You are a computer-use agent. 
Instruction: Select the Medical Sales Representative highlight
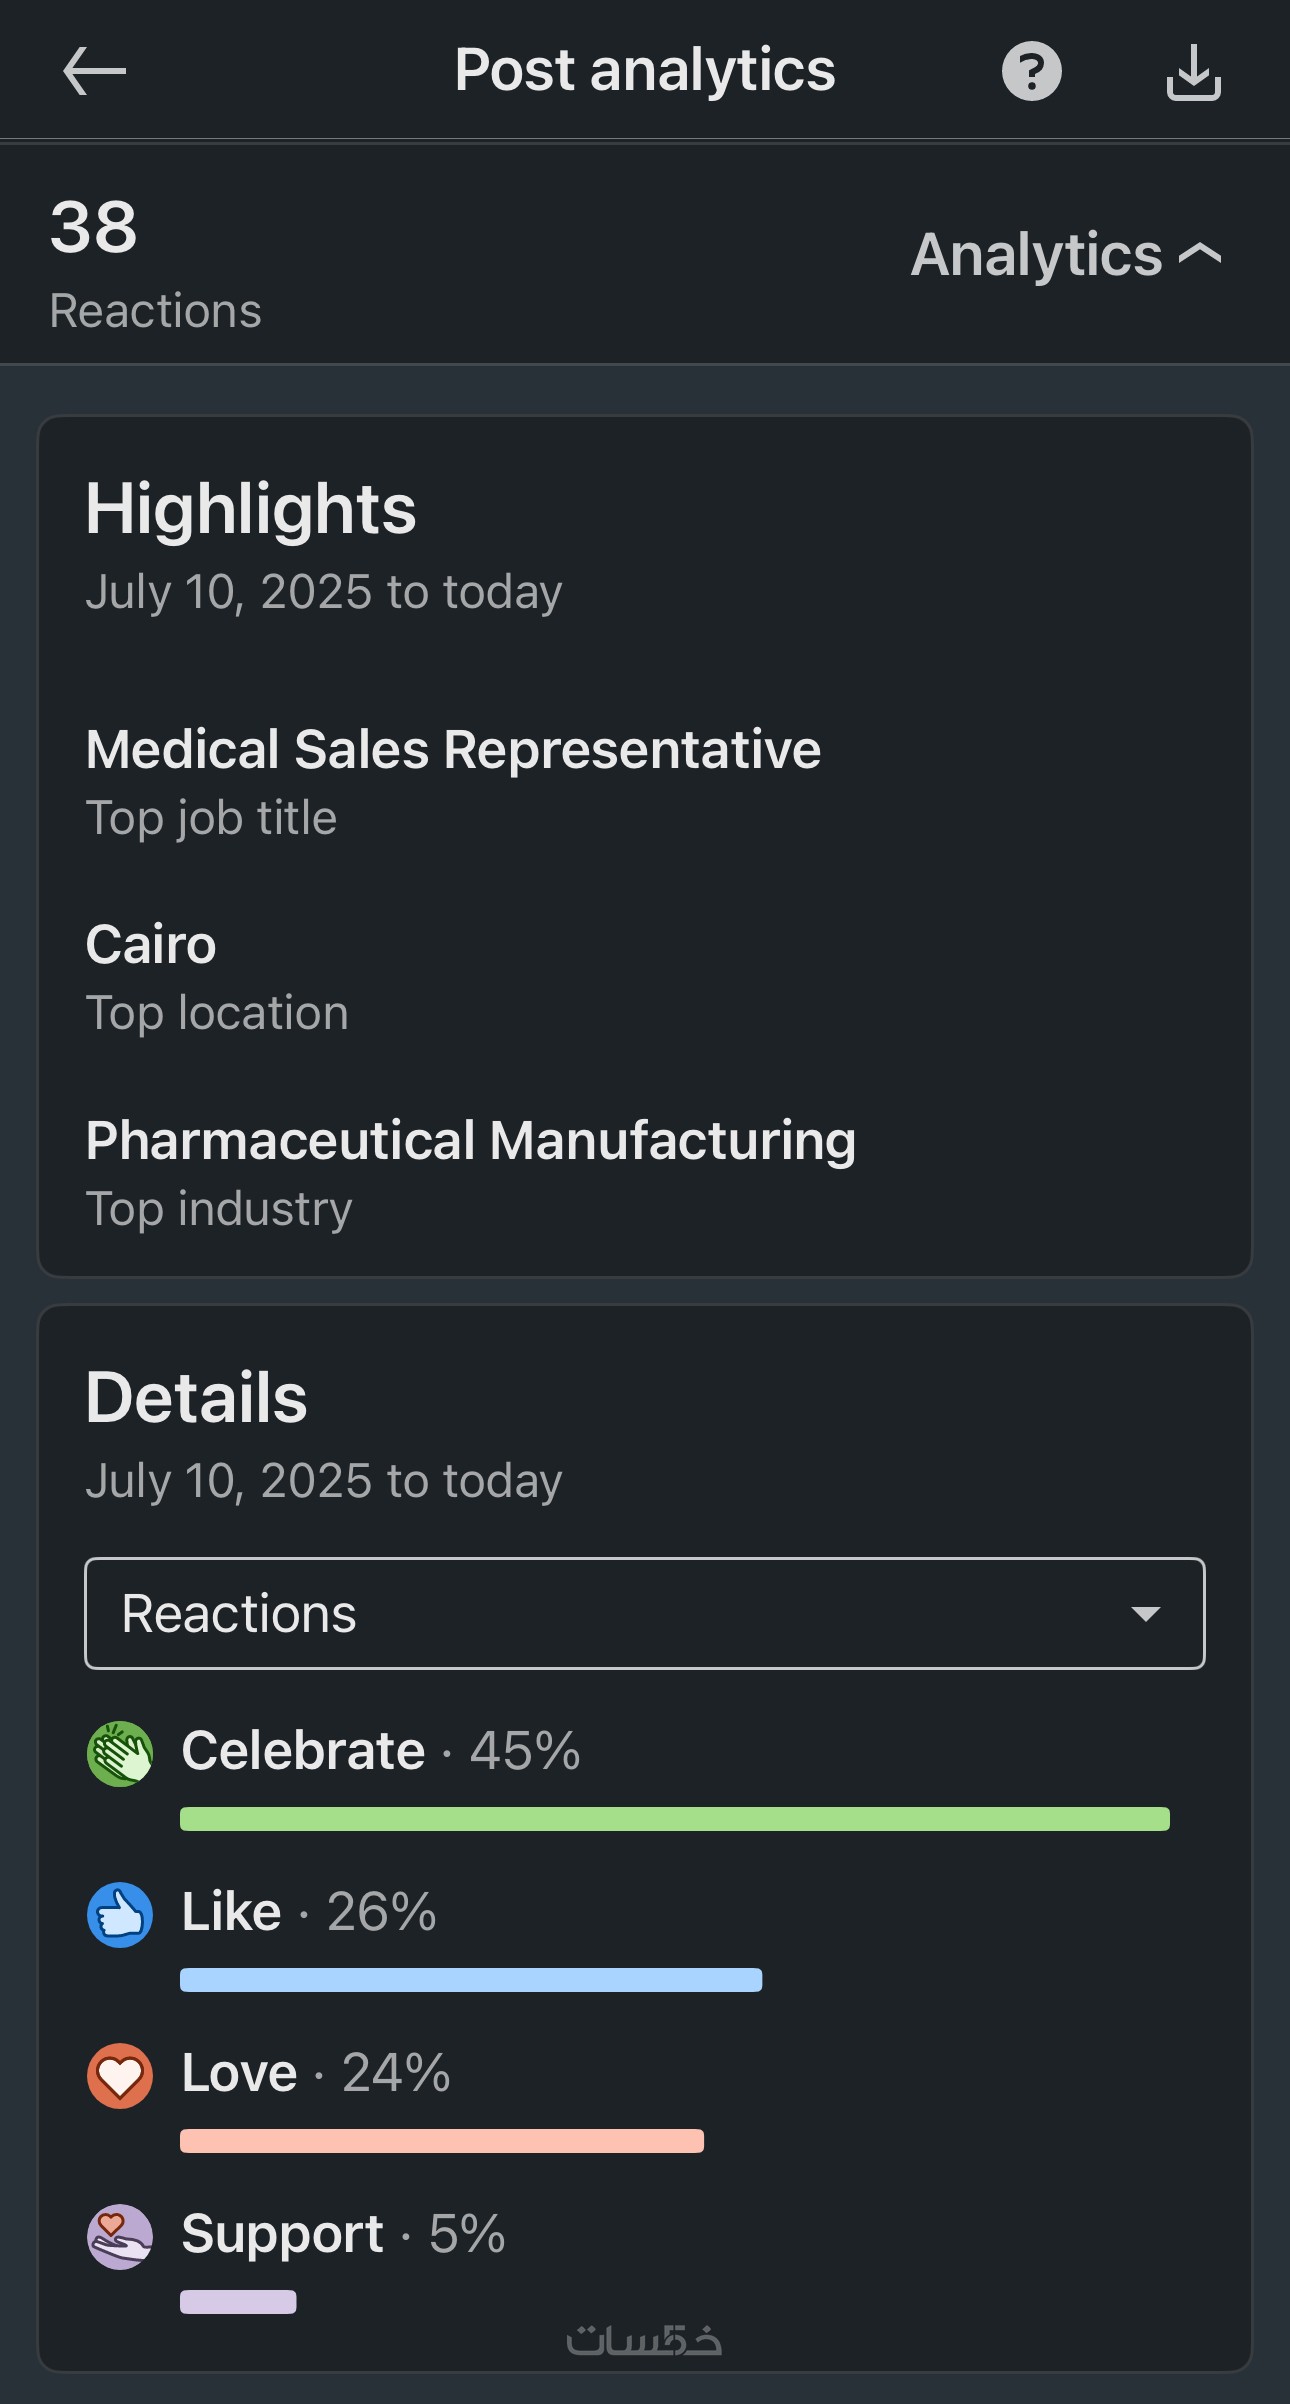pyautogui.click(x=453, y=750)
